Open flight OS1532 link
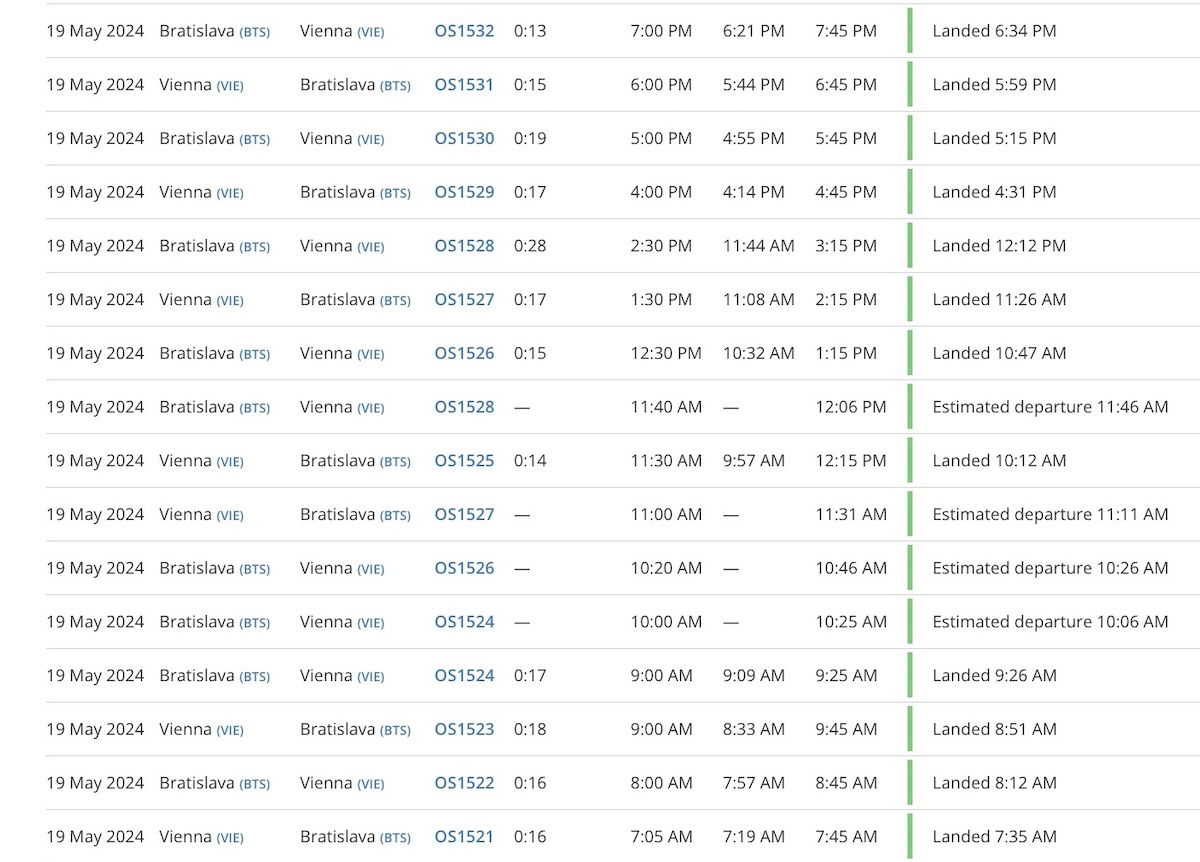Viewport: 1200px width, 862px height. tap(464, 31)
